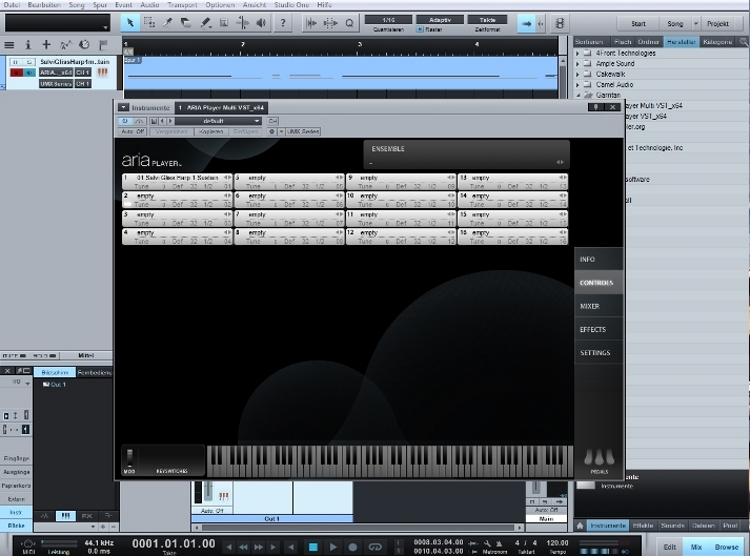Viewport: 750px width, 556px height.
Task: Open the inspector info icon
Action: (x=28, y=45)
